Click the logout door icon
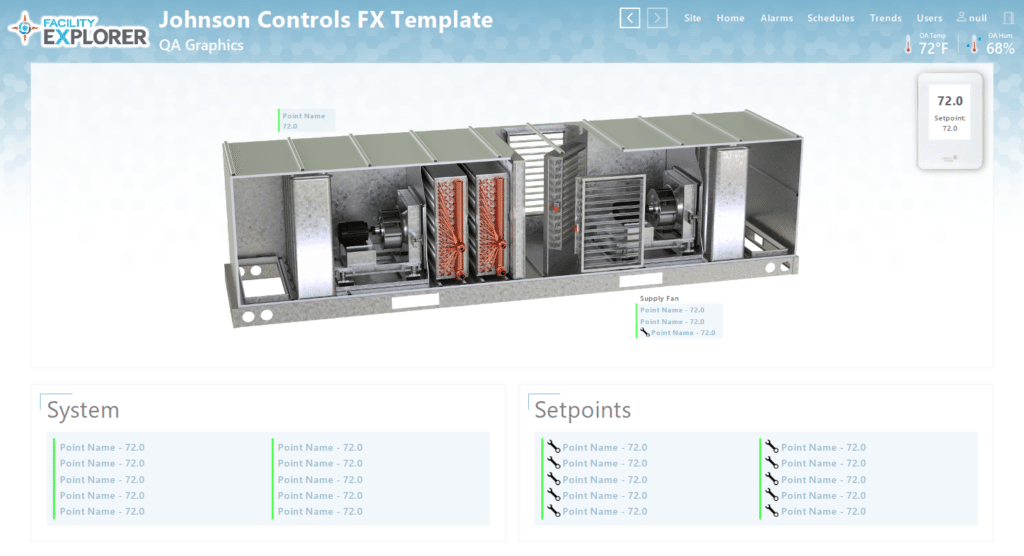1024x556 pixels. [x=1008, y=18]
